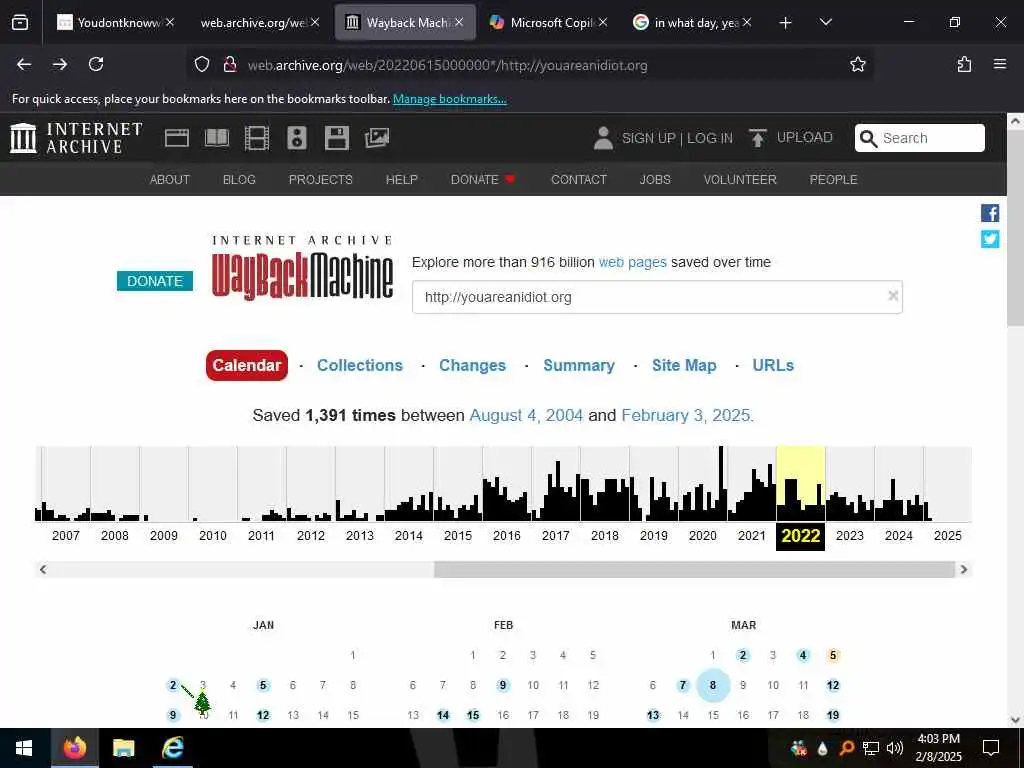The width and height of the screenshot is (1024, 768).
Task: Open notification center
Action: [991, 748]
